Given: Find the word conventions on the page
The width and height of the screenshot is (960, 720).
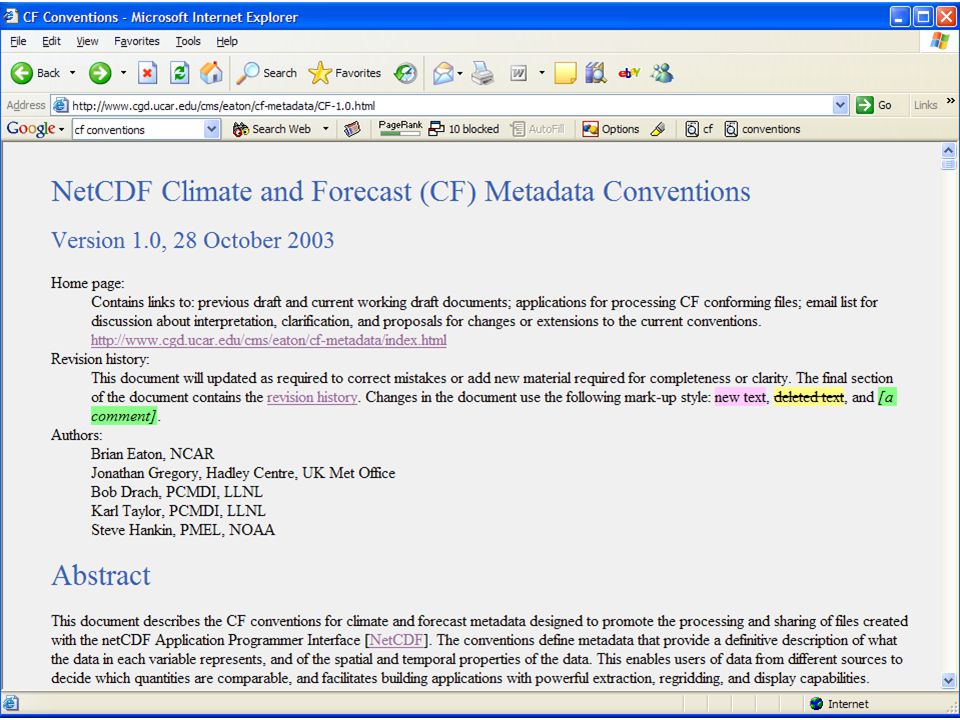Looking at the screenshot, I should tap(762, 129).
